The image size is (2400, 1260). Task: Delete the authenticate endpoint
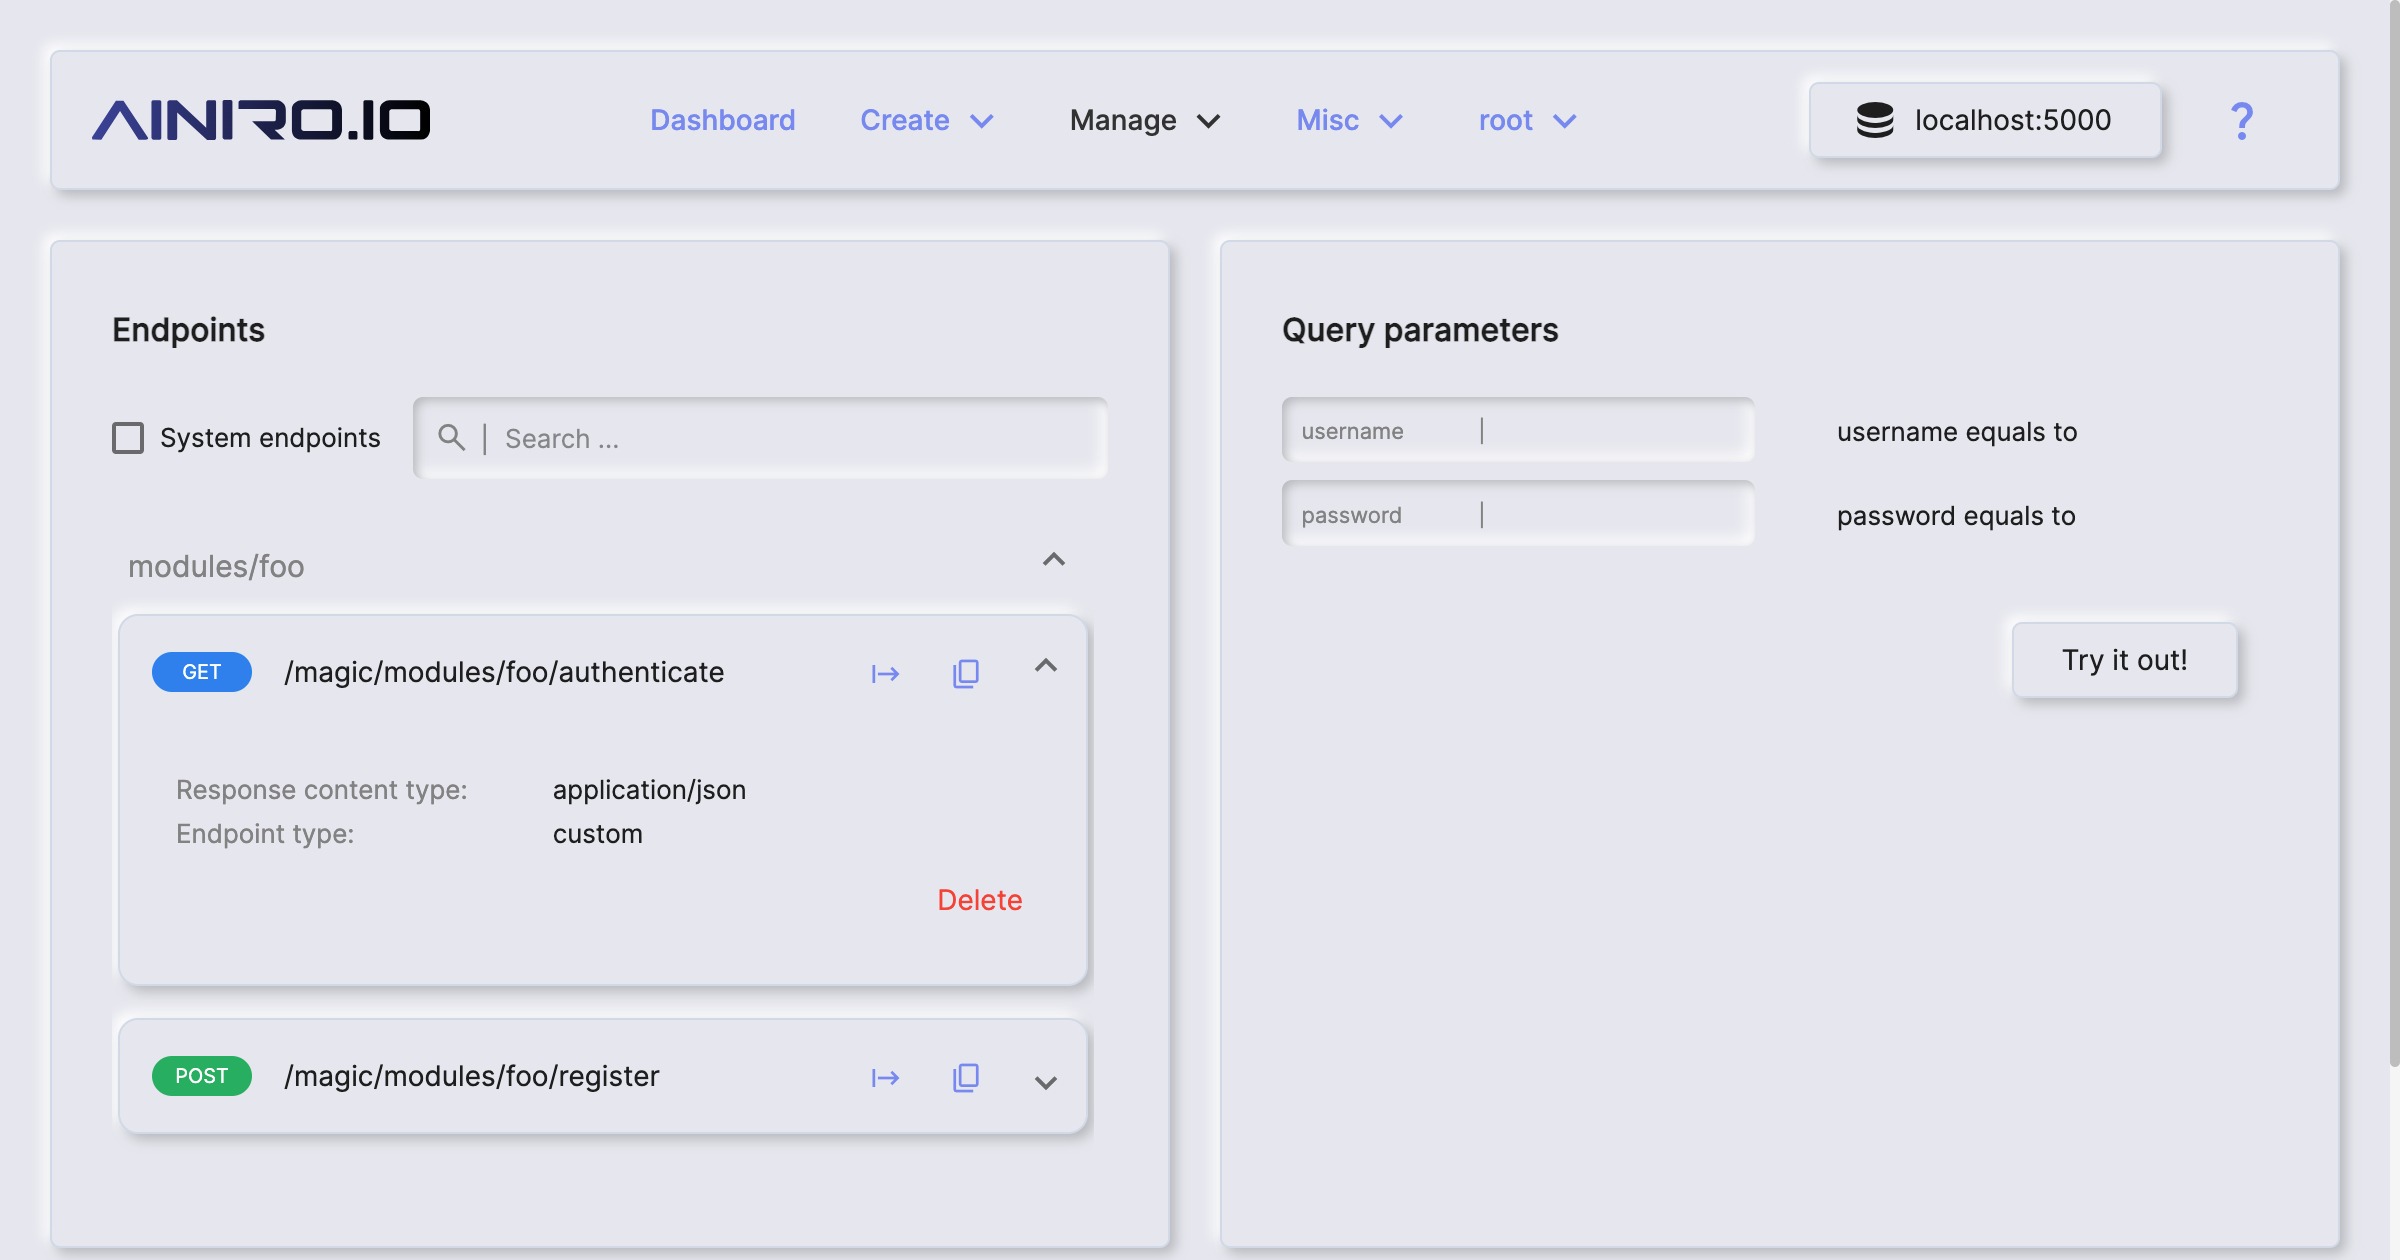click(979, 899)
